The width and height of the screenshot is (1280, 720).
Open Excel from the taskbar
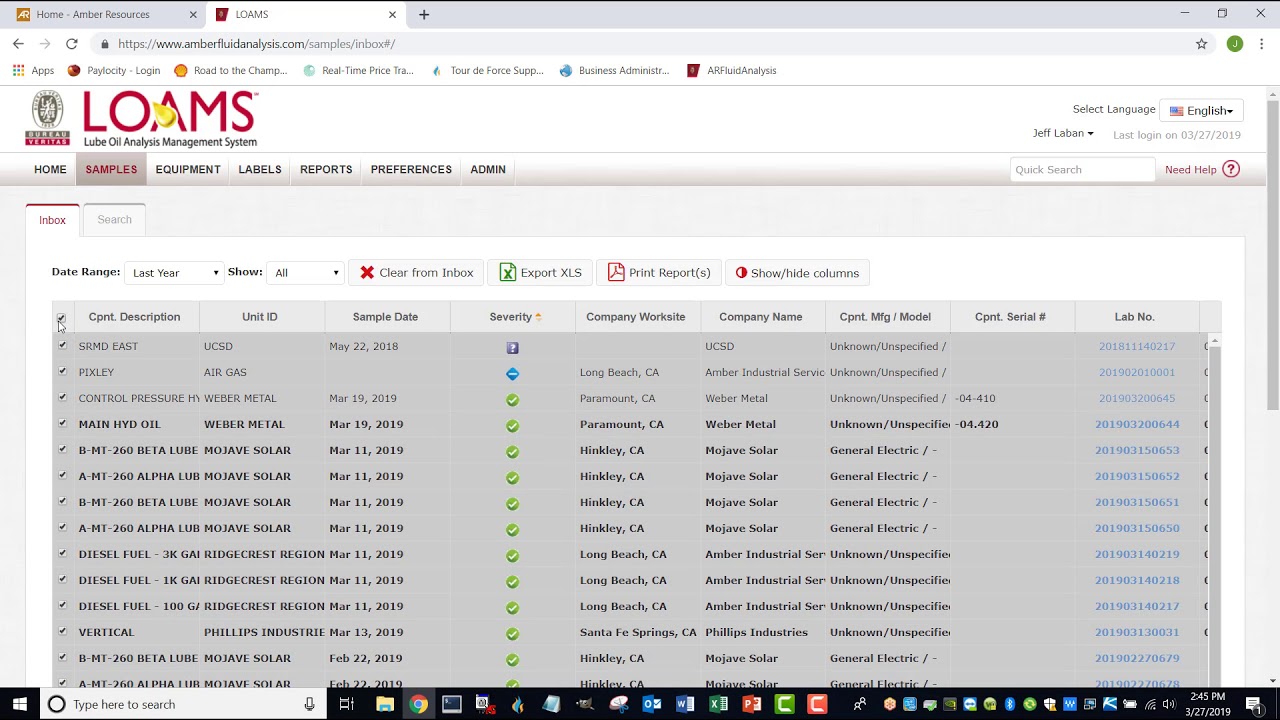718,704
